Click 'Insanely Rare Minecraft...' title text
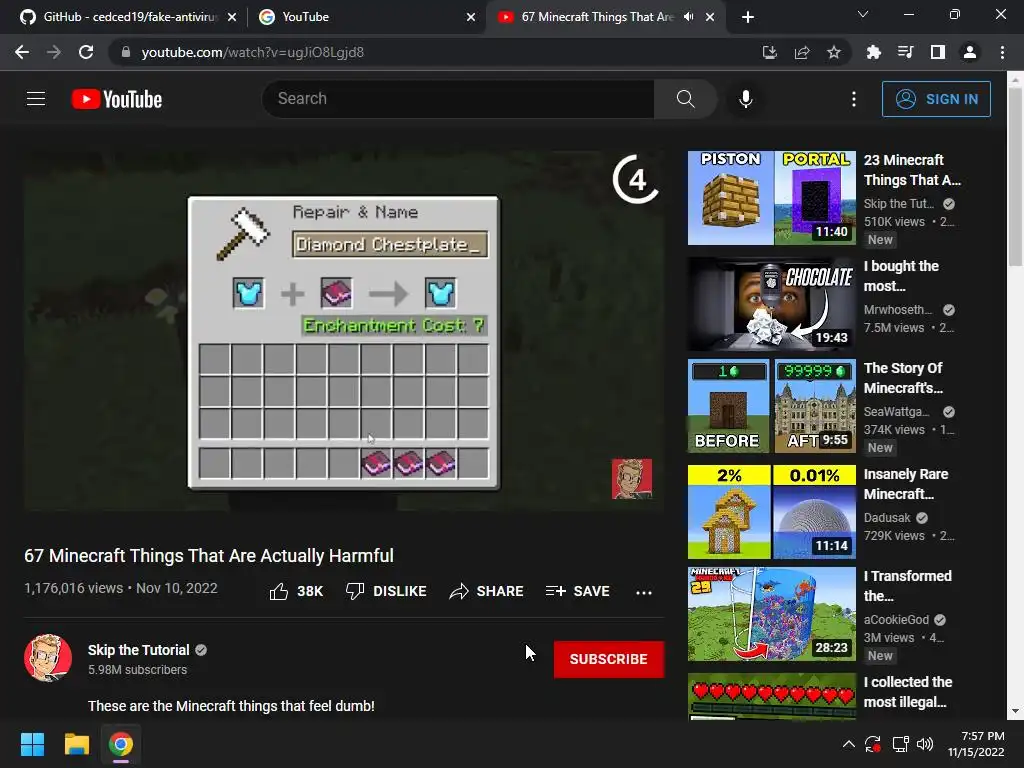The width and height of the screenshot is (1024, 768). coord(906,484)
